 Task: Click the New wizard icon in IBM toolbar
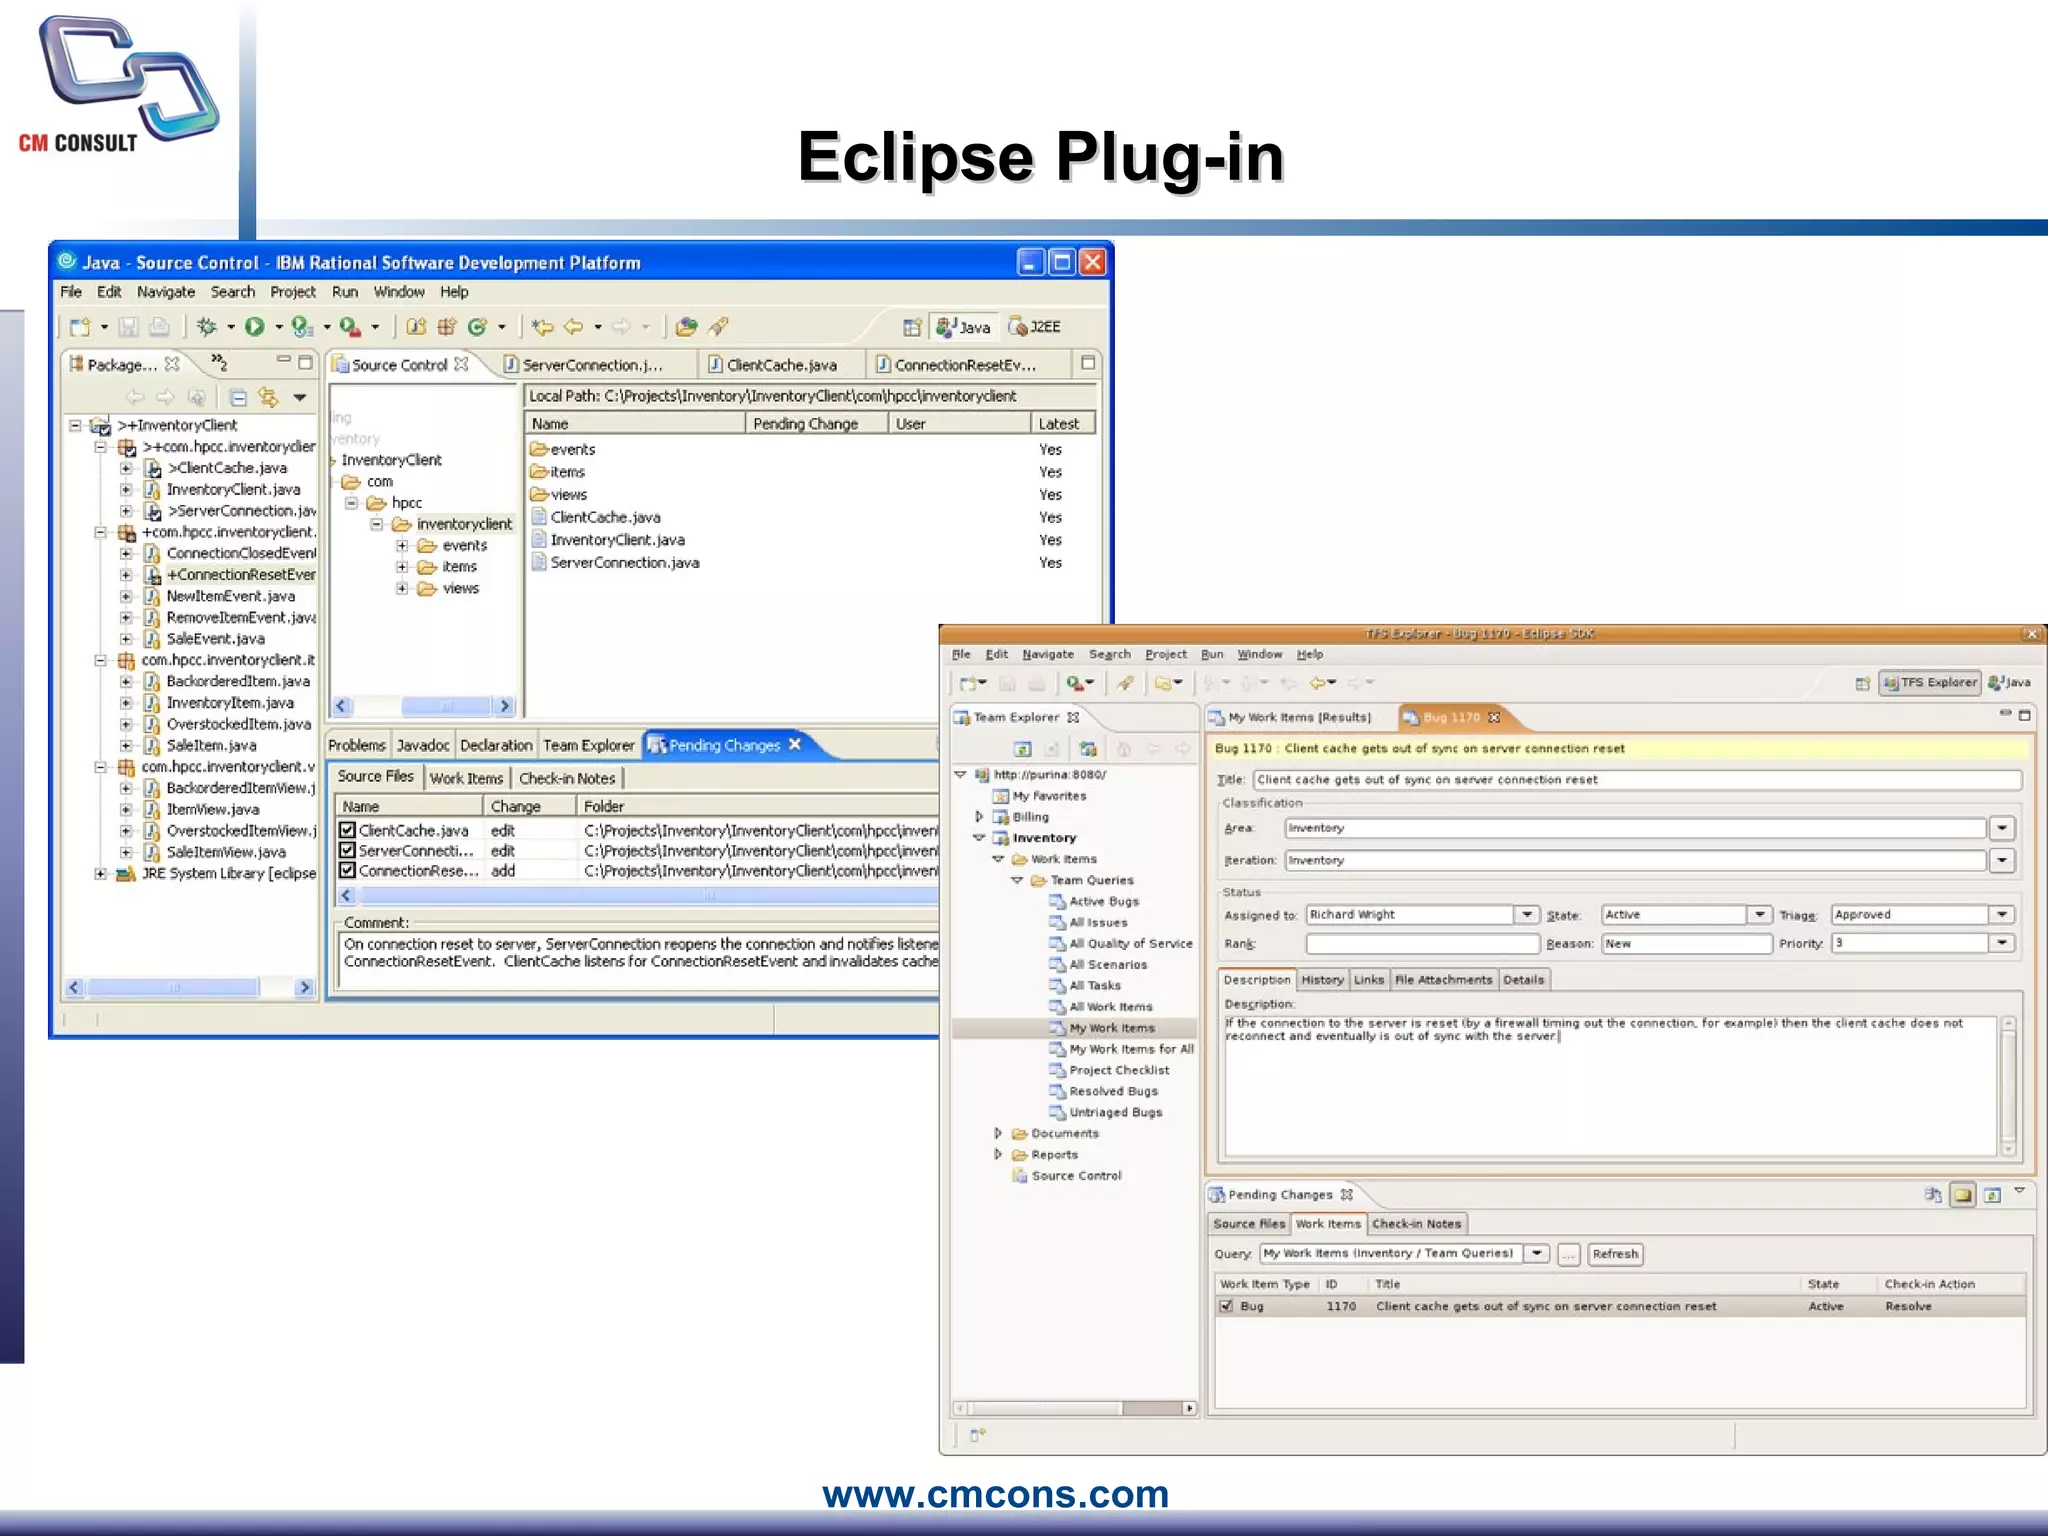pos(80,326)
